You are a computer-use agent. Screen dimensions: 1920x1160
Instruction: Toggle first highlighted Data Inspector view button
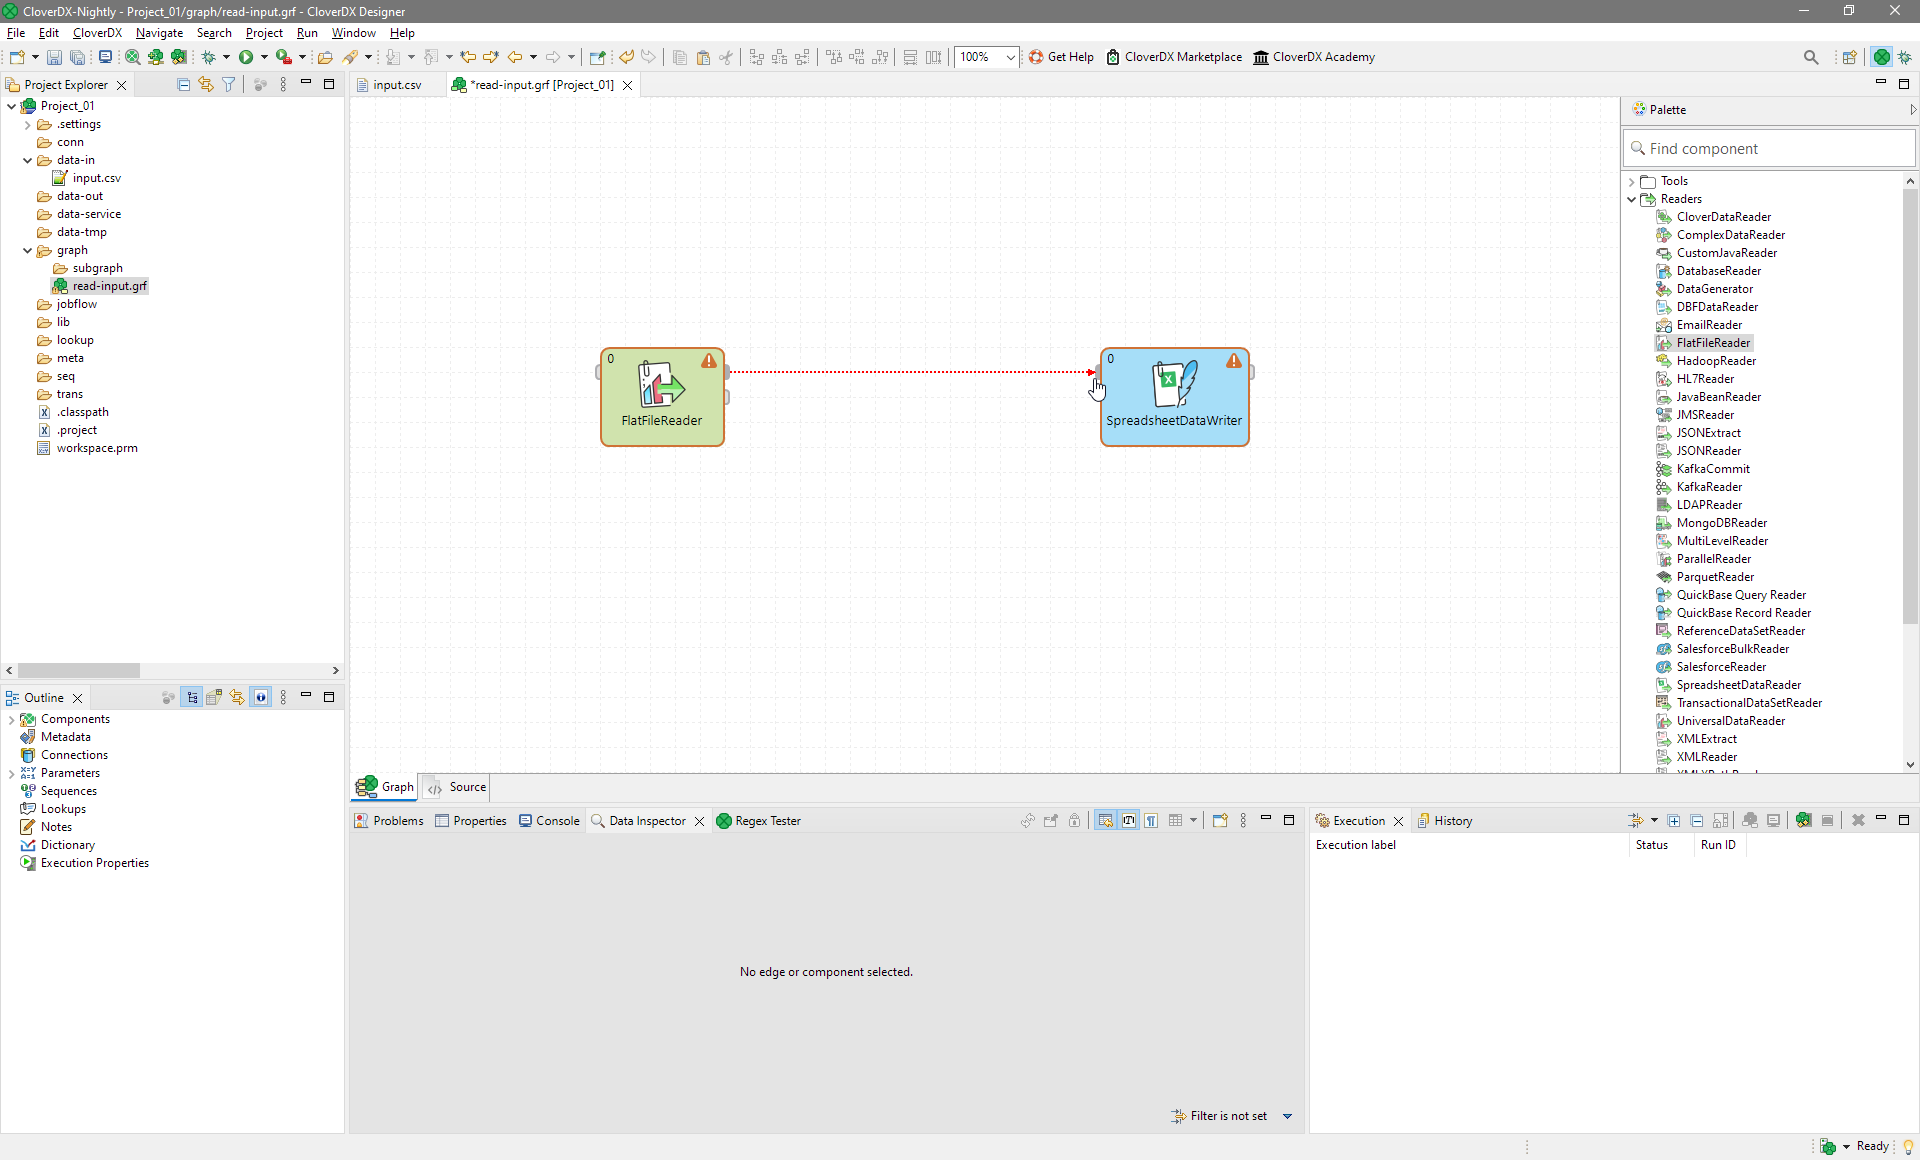(1105, 821)
